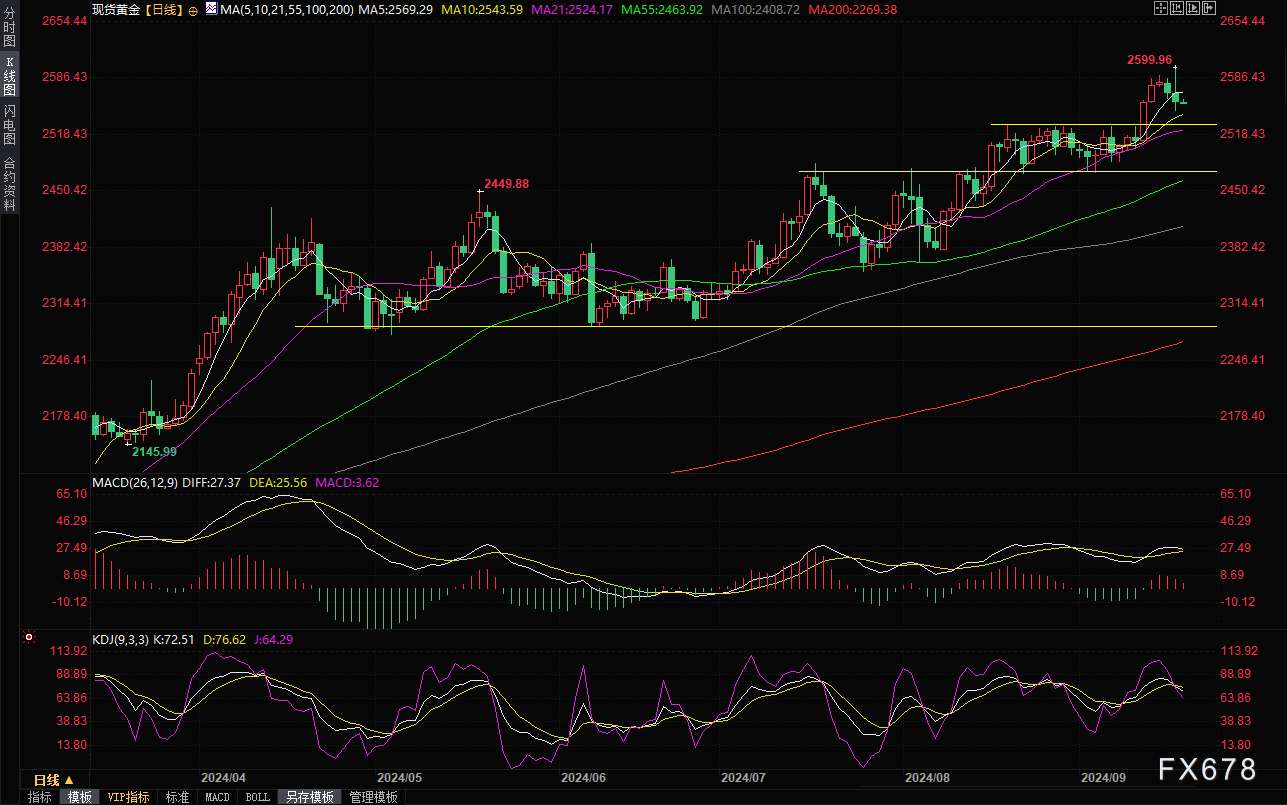The height and width of the screenshot is (805, 1287).
Task: Apply the MACD template
Action: point(217,797)
